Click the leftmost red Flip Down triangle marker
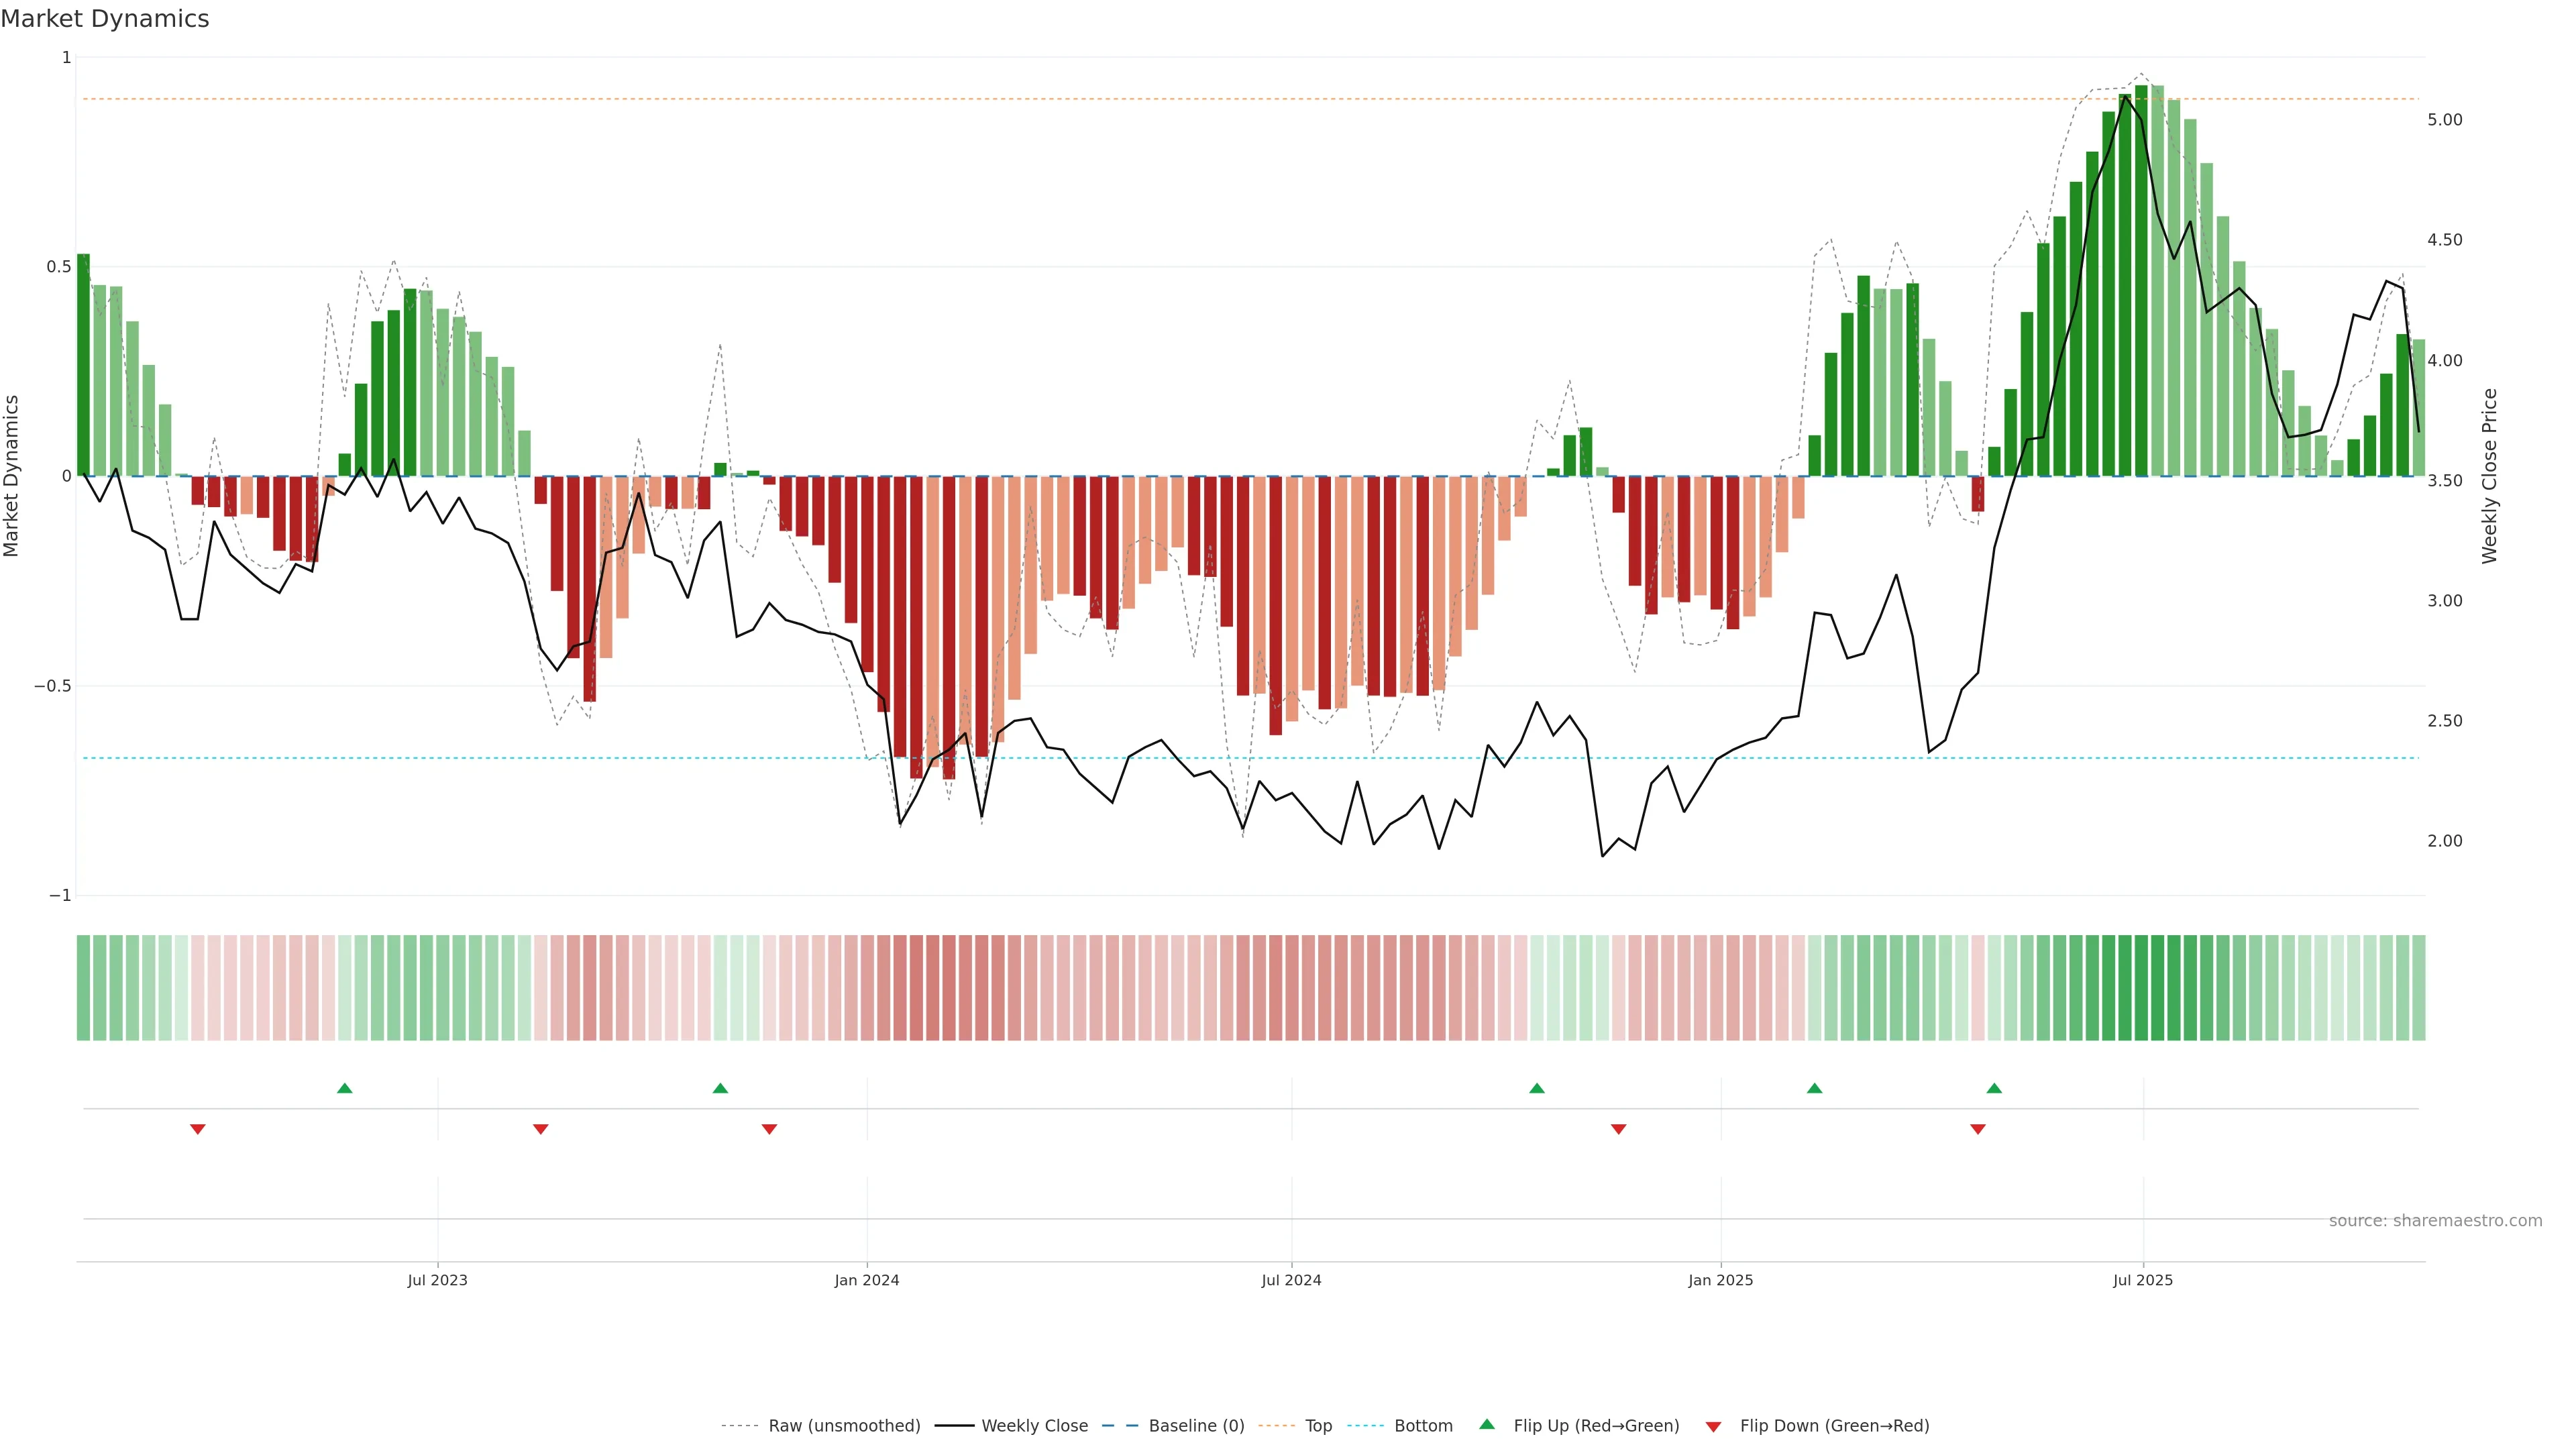The image size is (2576, 1449). click(198, 1129)
